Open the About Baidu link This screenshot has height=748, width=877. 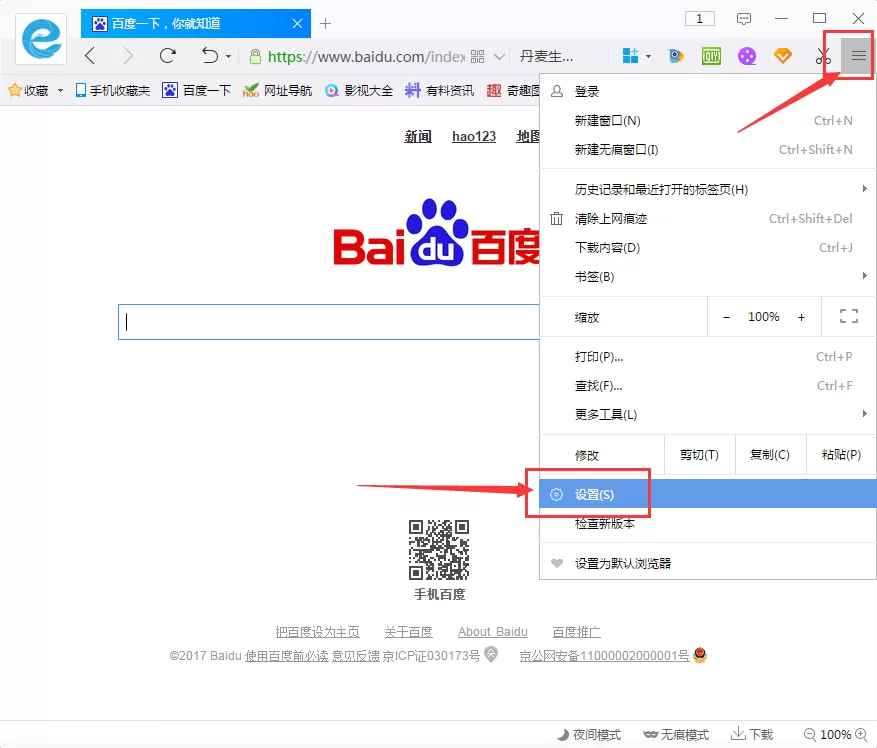pos(492,632)
